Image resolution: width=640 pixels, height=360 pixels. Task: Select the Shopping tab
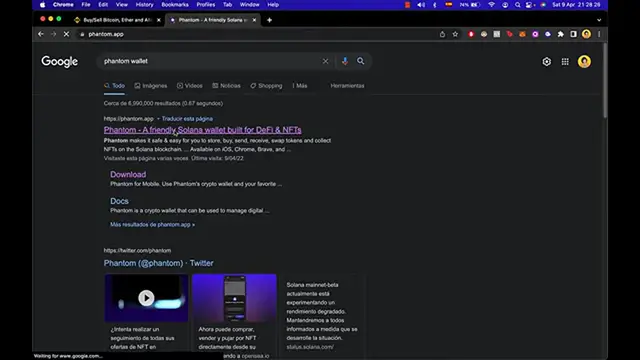pos(266,86)
